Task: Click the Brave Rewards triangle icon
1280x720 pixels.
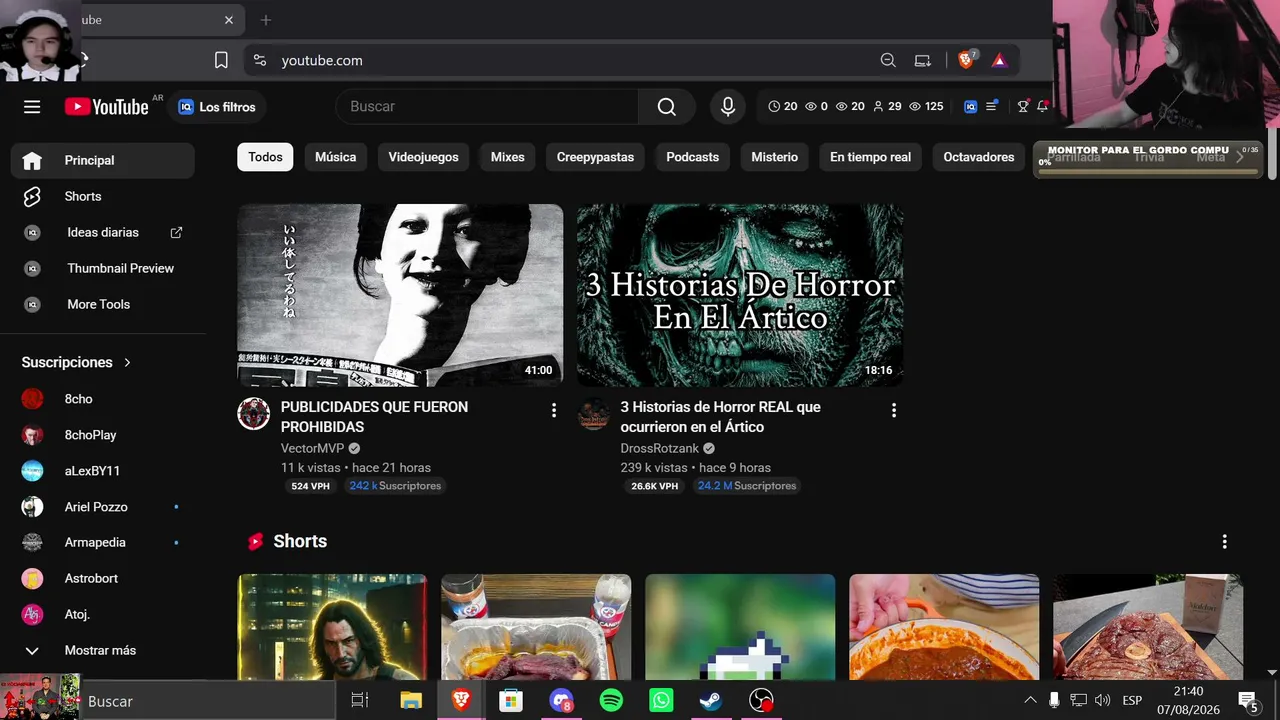Action: [999, 60]
